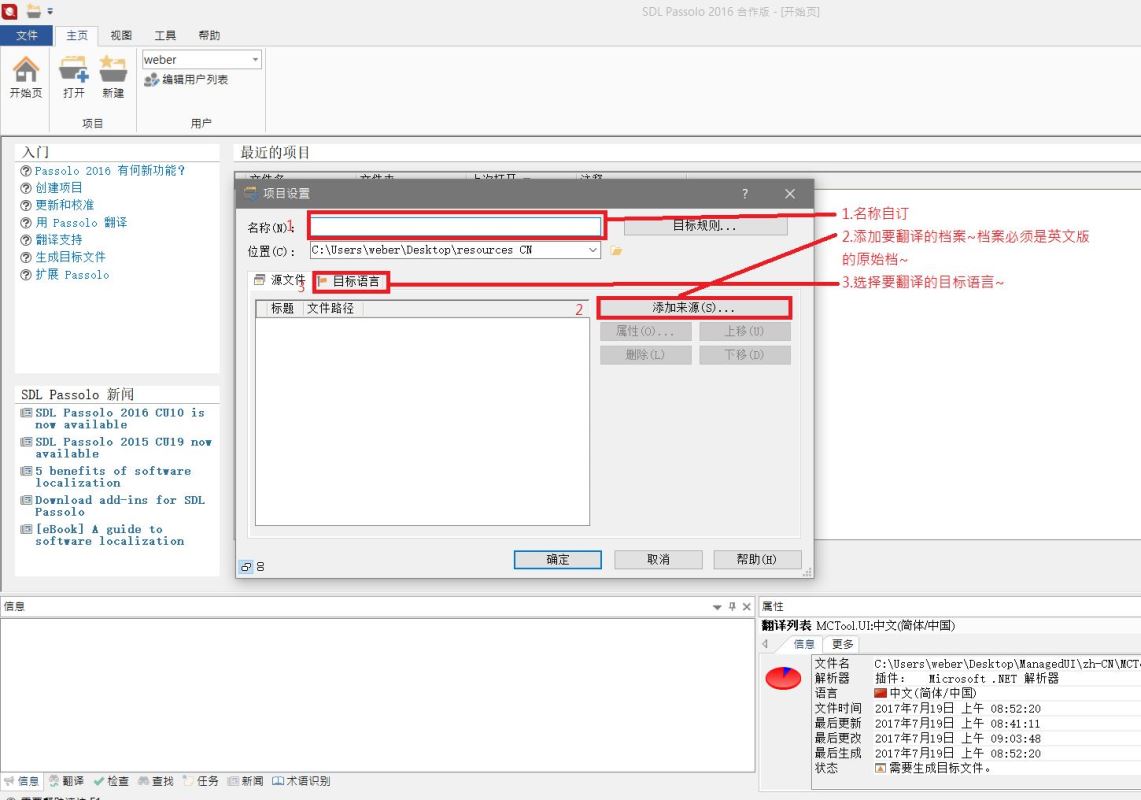Click the 名称 name input field
Viewport: 1141px width, 800px height.
pos(456,226)
